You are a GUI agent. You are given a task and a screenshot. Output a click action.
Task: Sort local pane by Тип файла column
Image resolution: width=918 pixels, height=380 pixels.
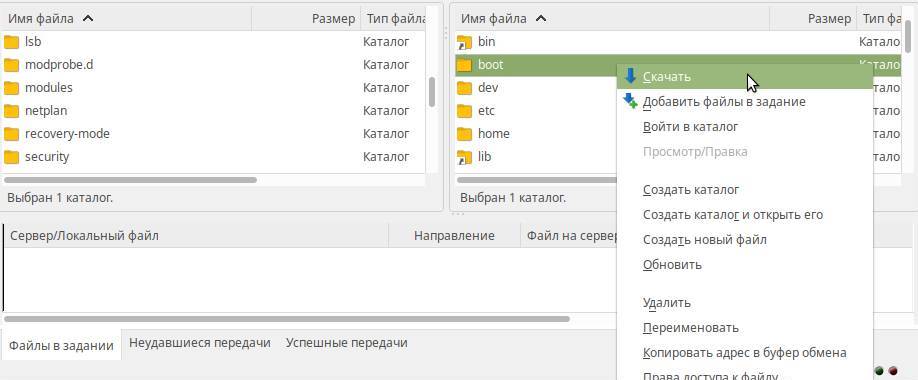tap(394, 19)
